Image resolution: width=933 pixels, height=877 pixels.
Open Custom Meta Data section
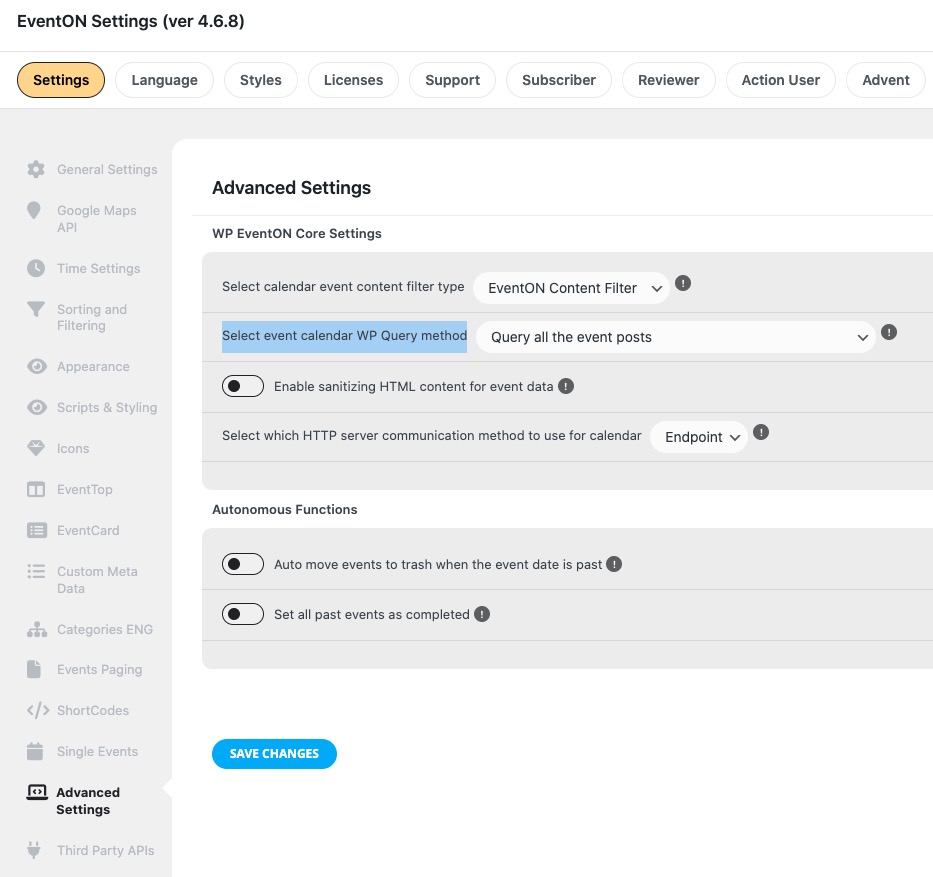(98, 580)
